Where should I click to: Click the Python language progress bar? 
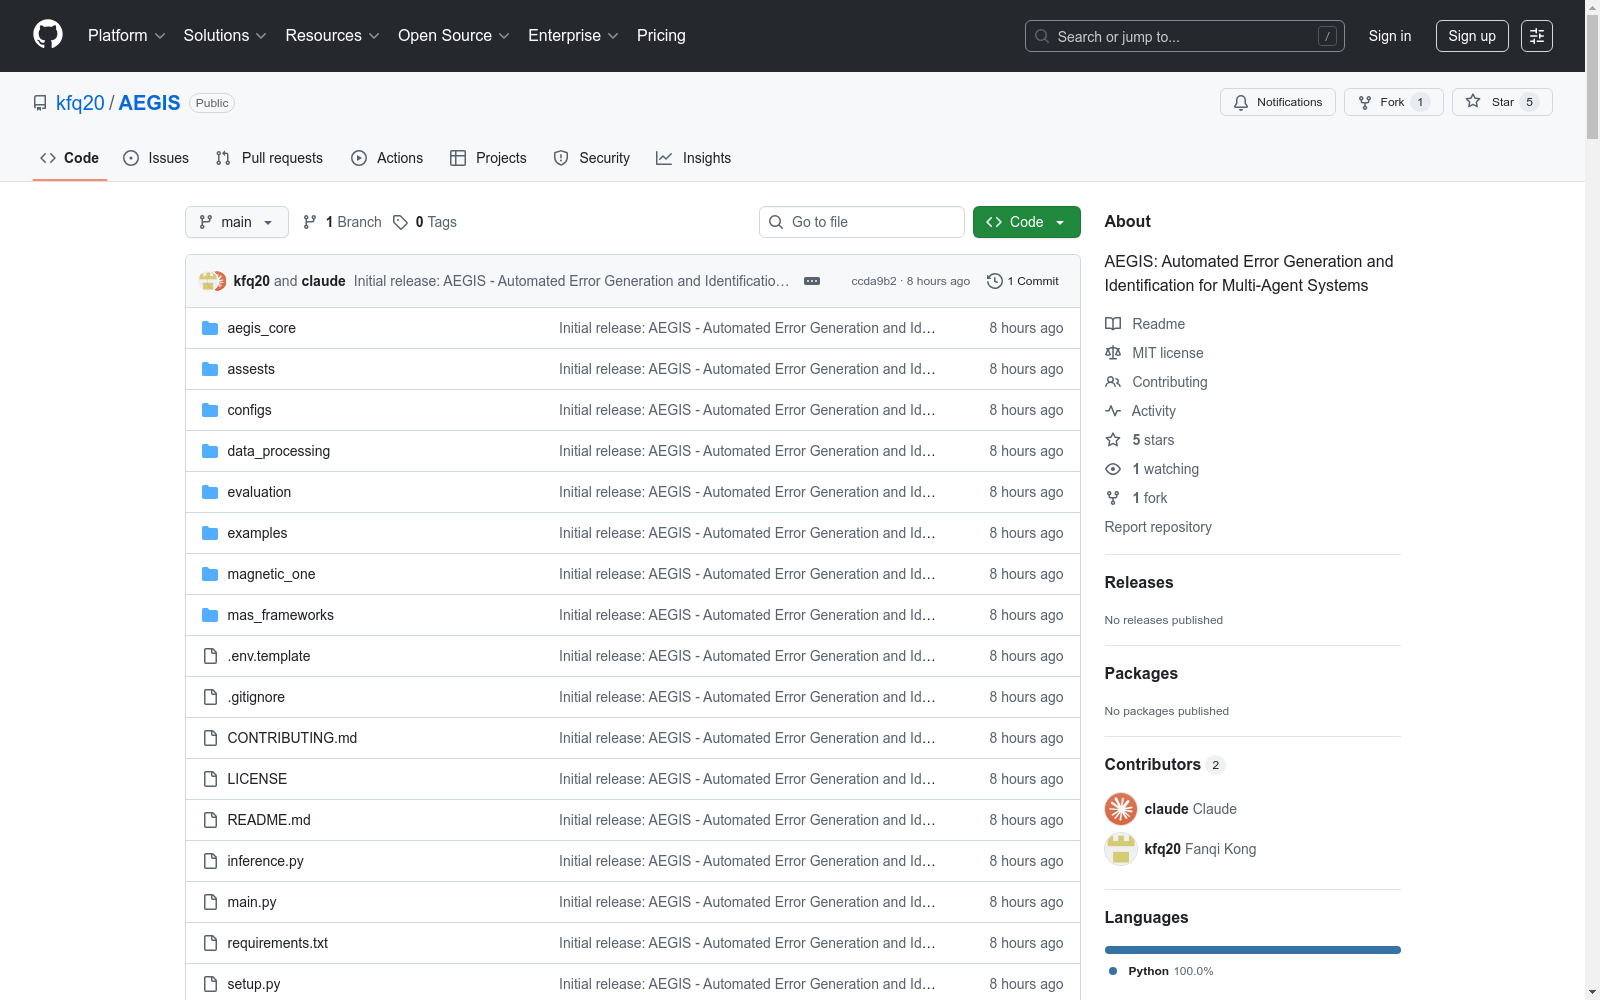click(x=1253, y=950)
